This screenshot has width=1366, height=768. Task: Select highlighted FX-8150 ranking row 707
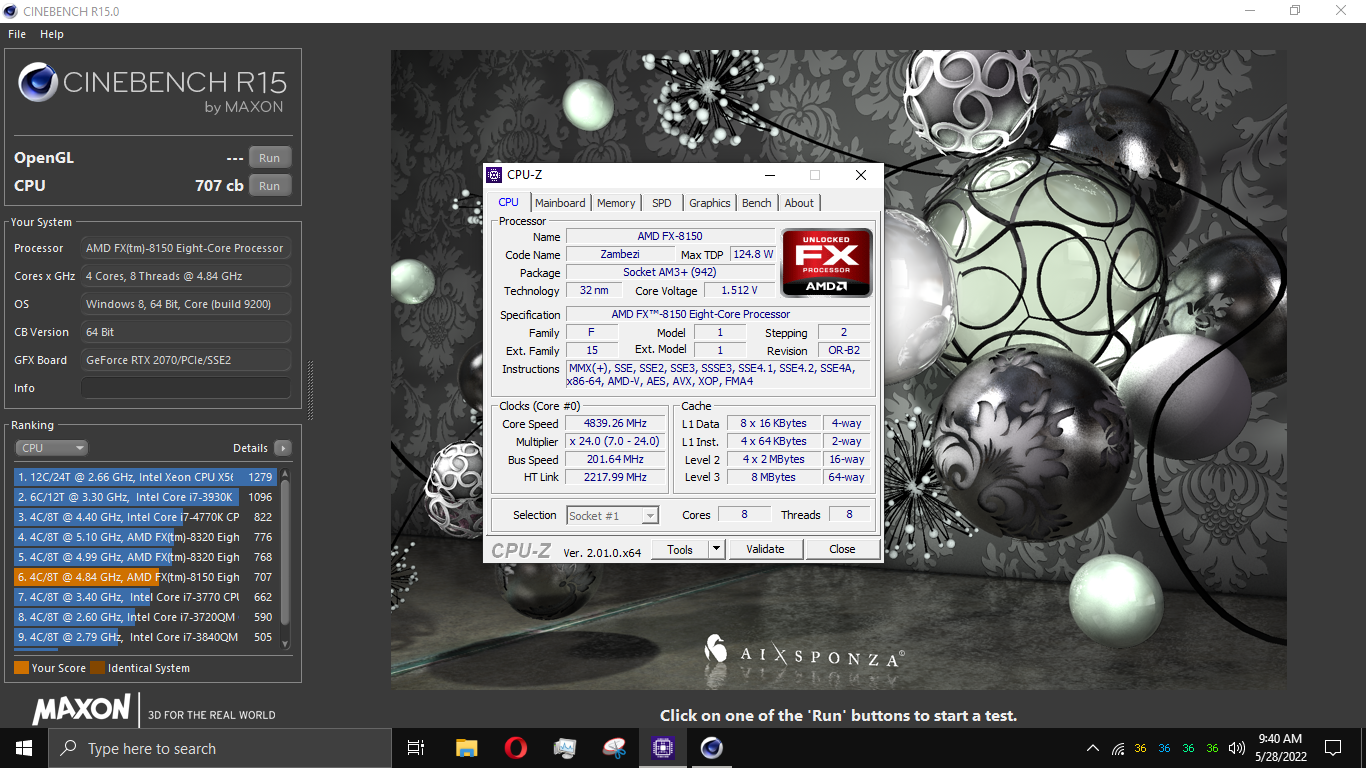pyautogui.click(x=145, y=577)
